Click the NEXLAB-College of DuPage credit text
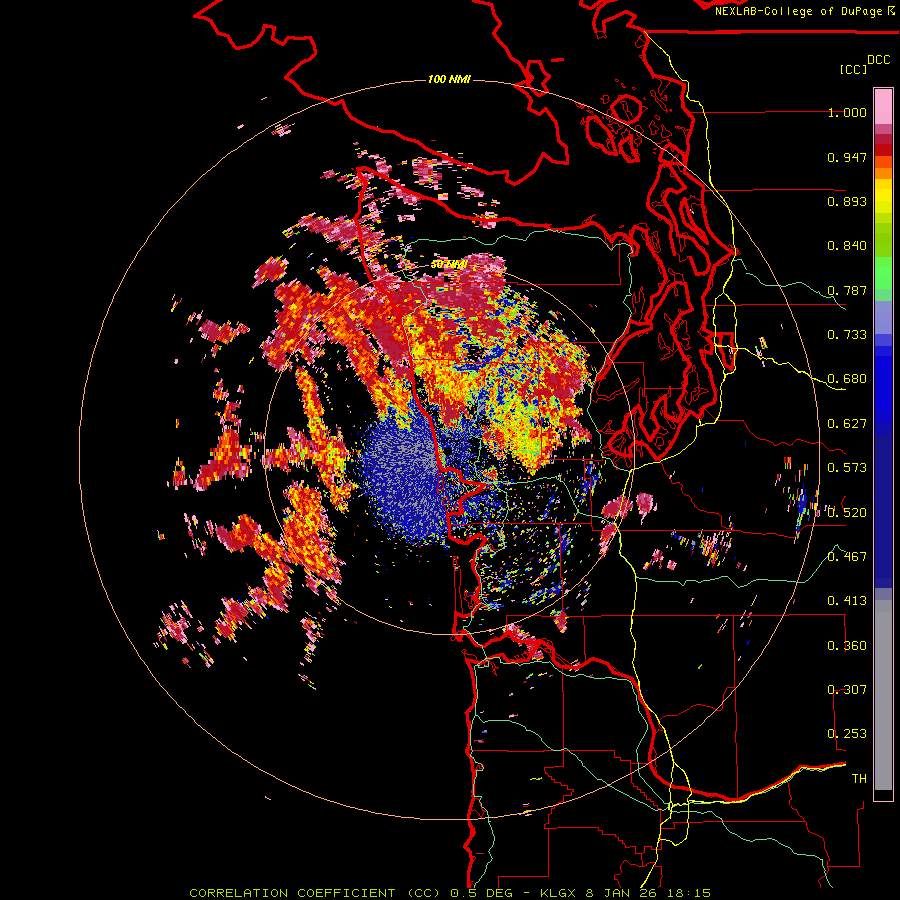 tap(799, 11)
